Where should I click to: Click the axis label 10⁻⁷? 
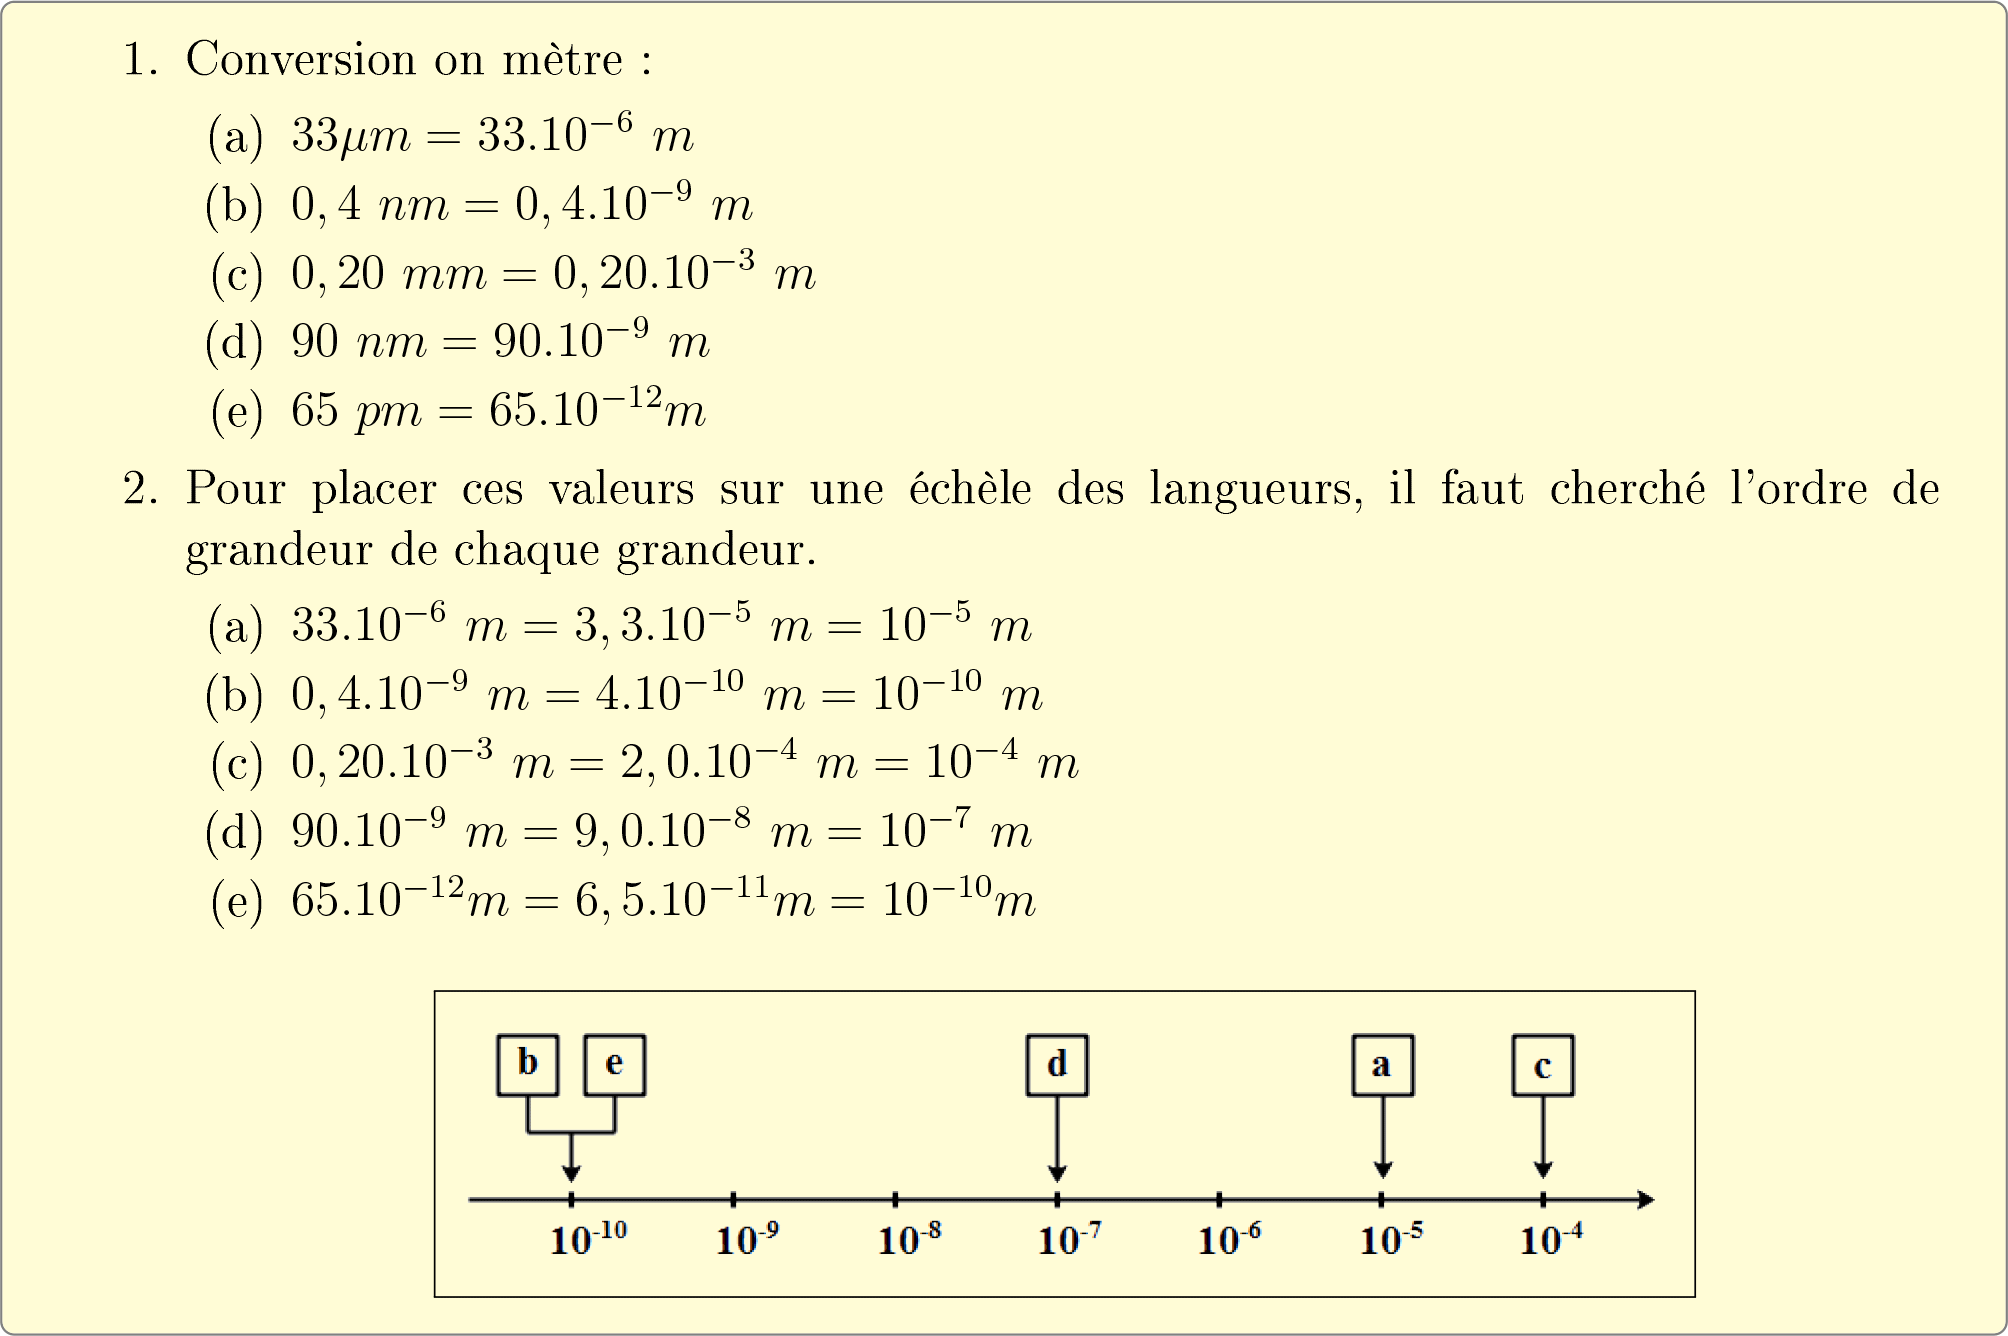click(x=1070, y=1238)
